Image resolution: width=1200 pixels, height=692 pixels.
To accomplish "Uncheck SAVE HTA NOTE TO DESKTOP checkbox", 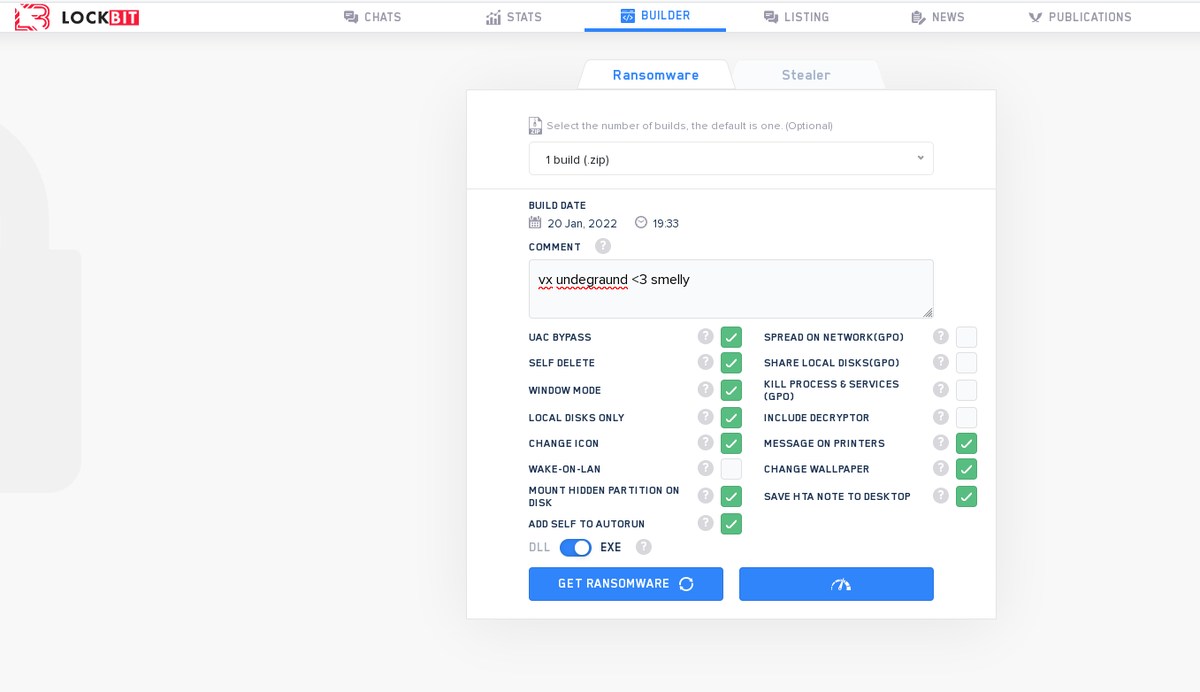I will 966,496.
